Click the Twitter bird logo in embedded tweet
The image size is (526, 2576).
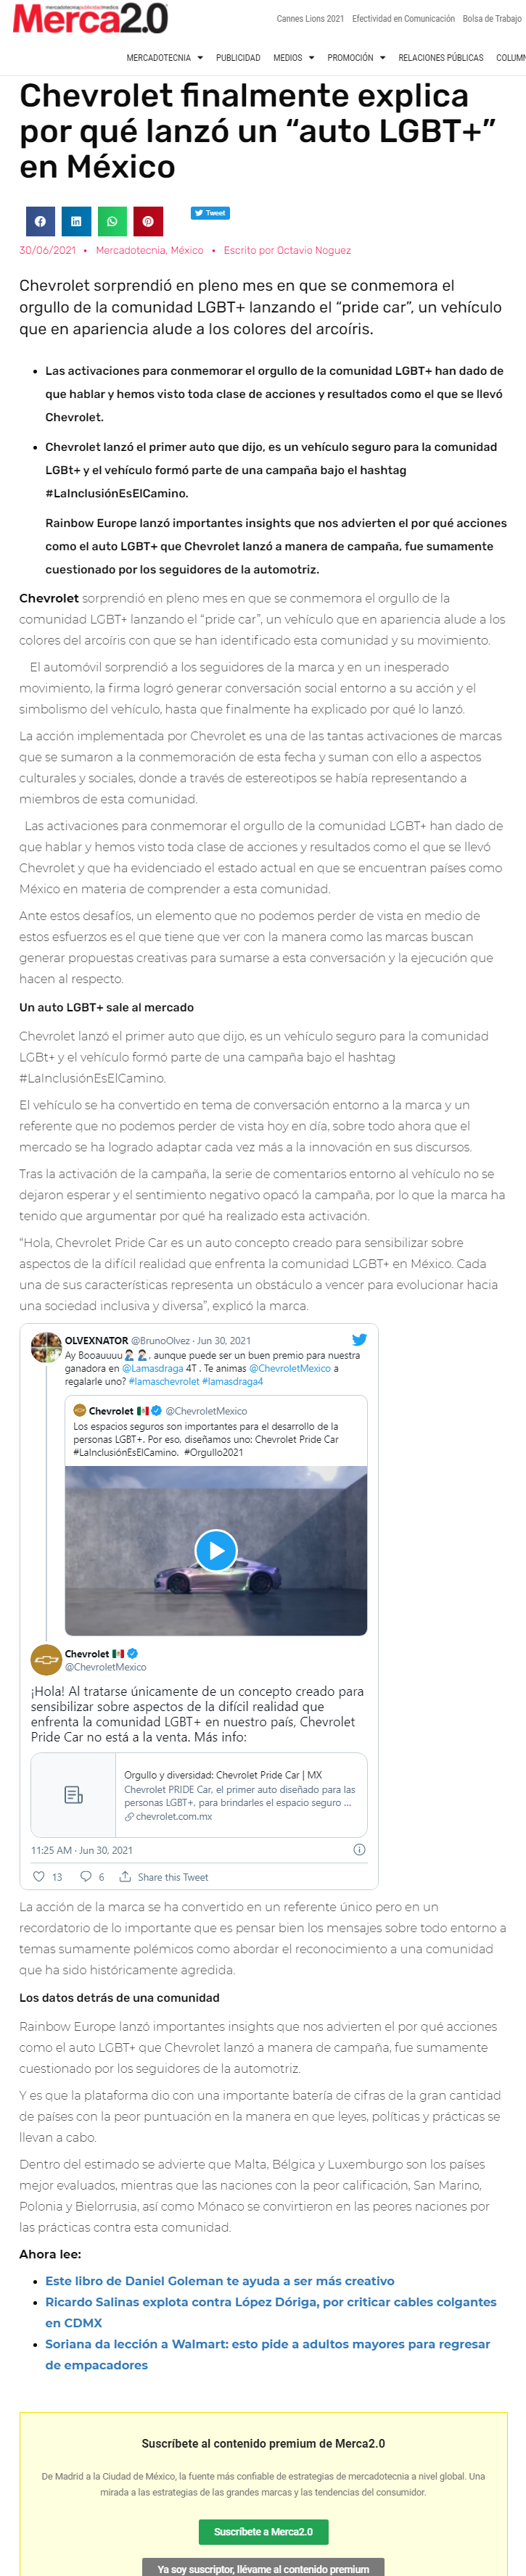click(359, 1340)
